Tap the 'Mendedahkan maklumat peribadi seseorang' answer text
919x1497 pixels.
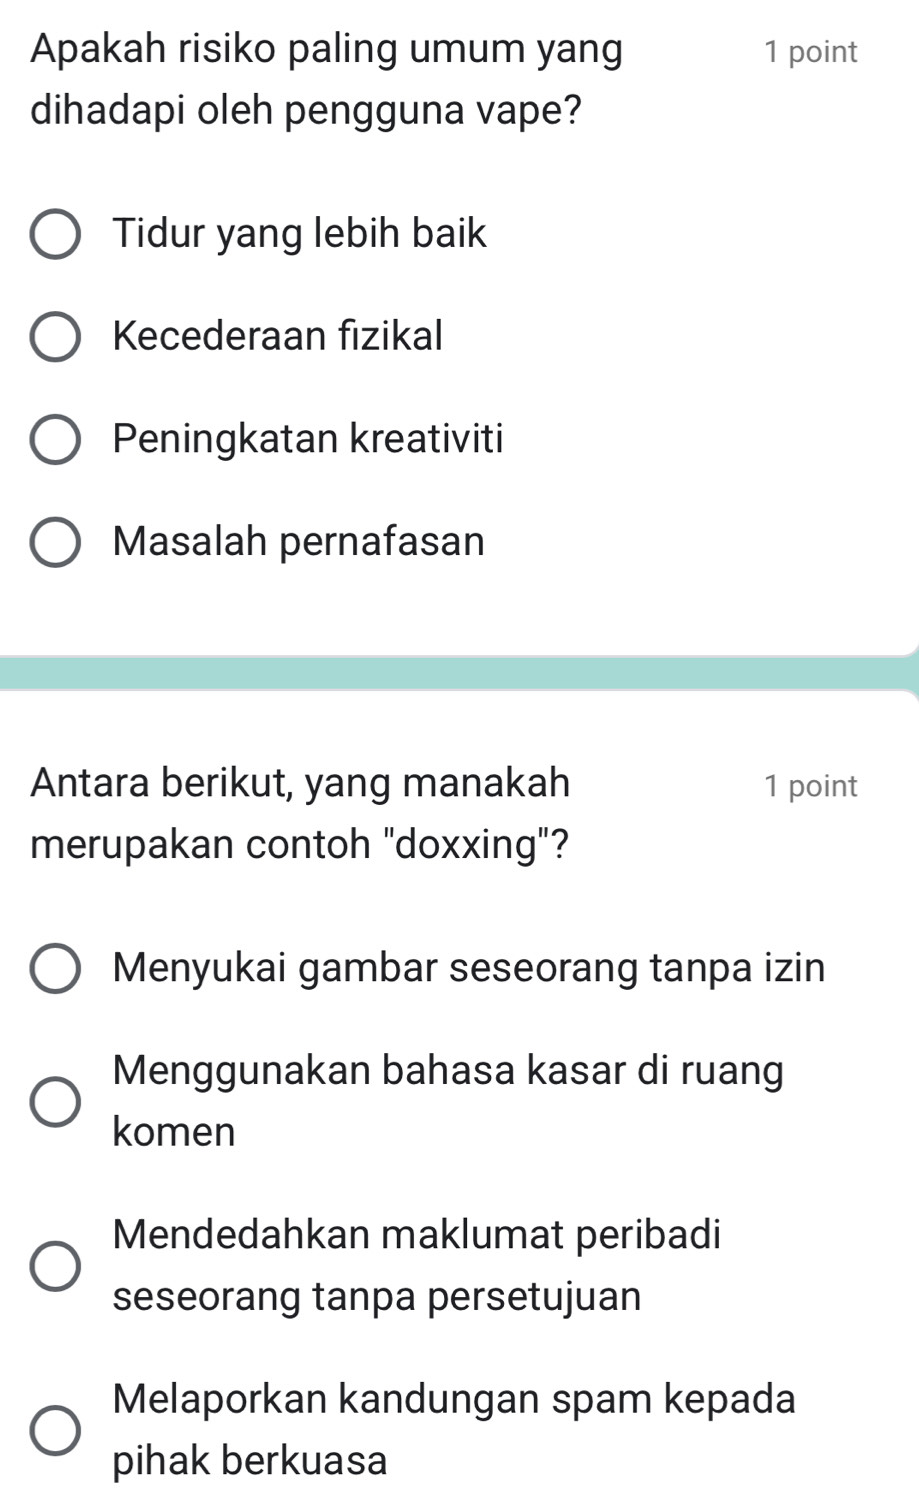417,1266
